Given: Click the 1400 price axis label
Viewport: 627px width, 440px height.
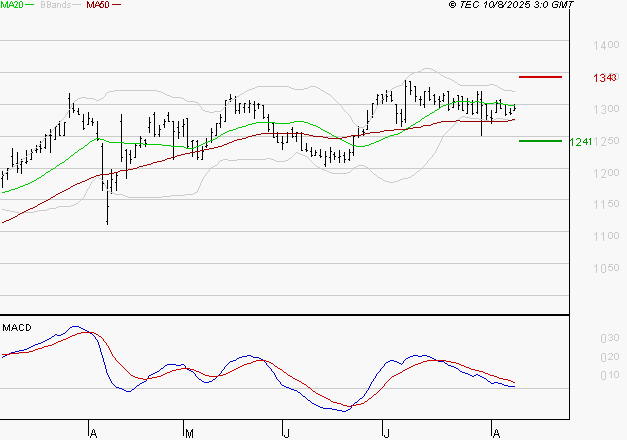Looking at the screenshot, I should click(606, 45).
